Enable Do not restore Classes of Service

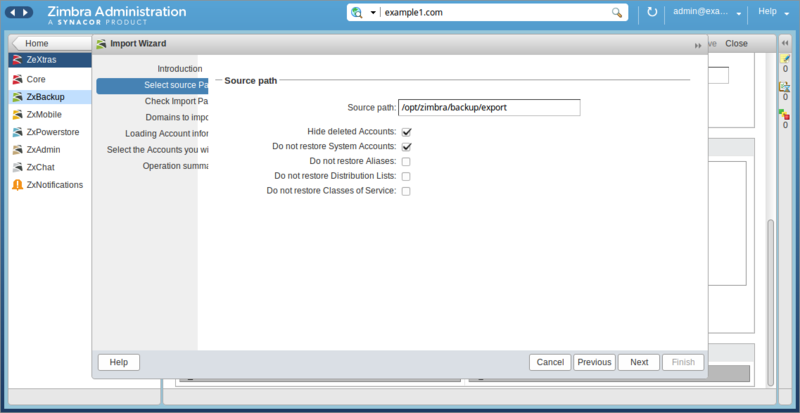click(x=406, y=191)
